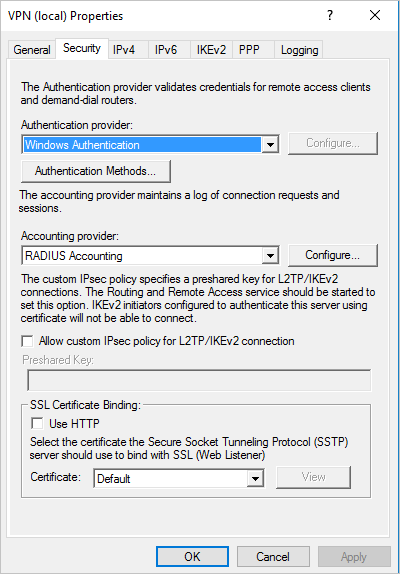Click the View certificate button
This screenshot has width=400, height=574.
click(314, 477)
